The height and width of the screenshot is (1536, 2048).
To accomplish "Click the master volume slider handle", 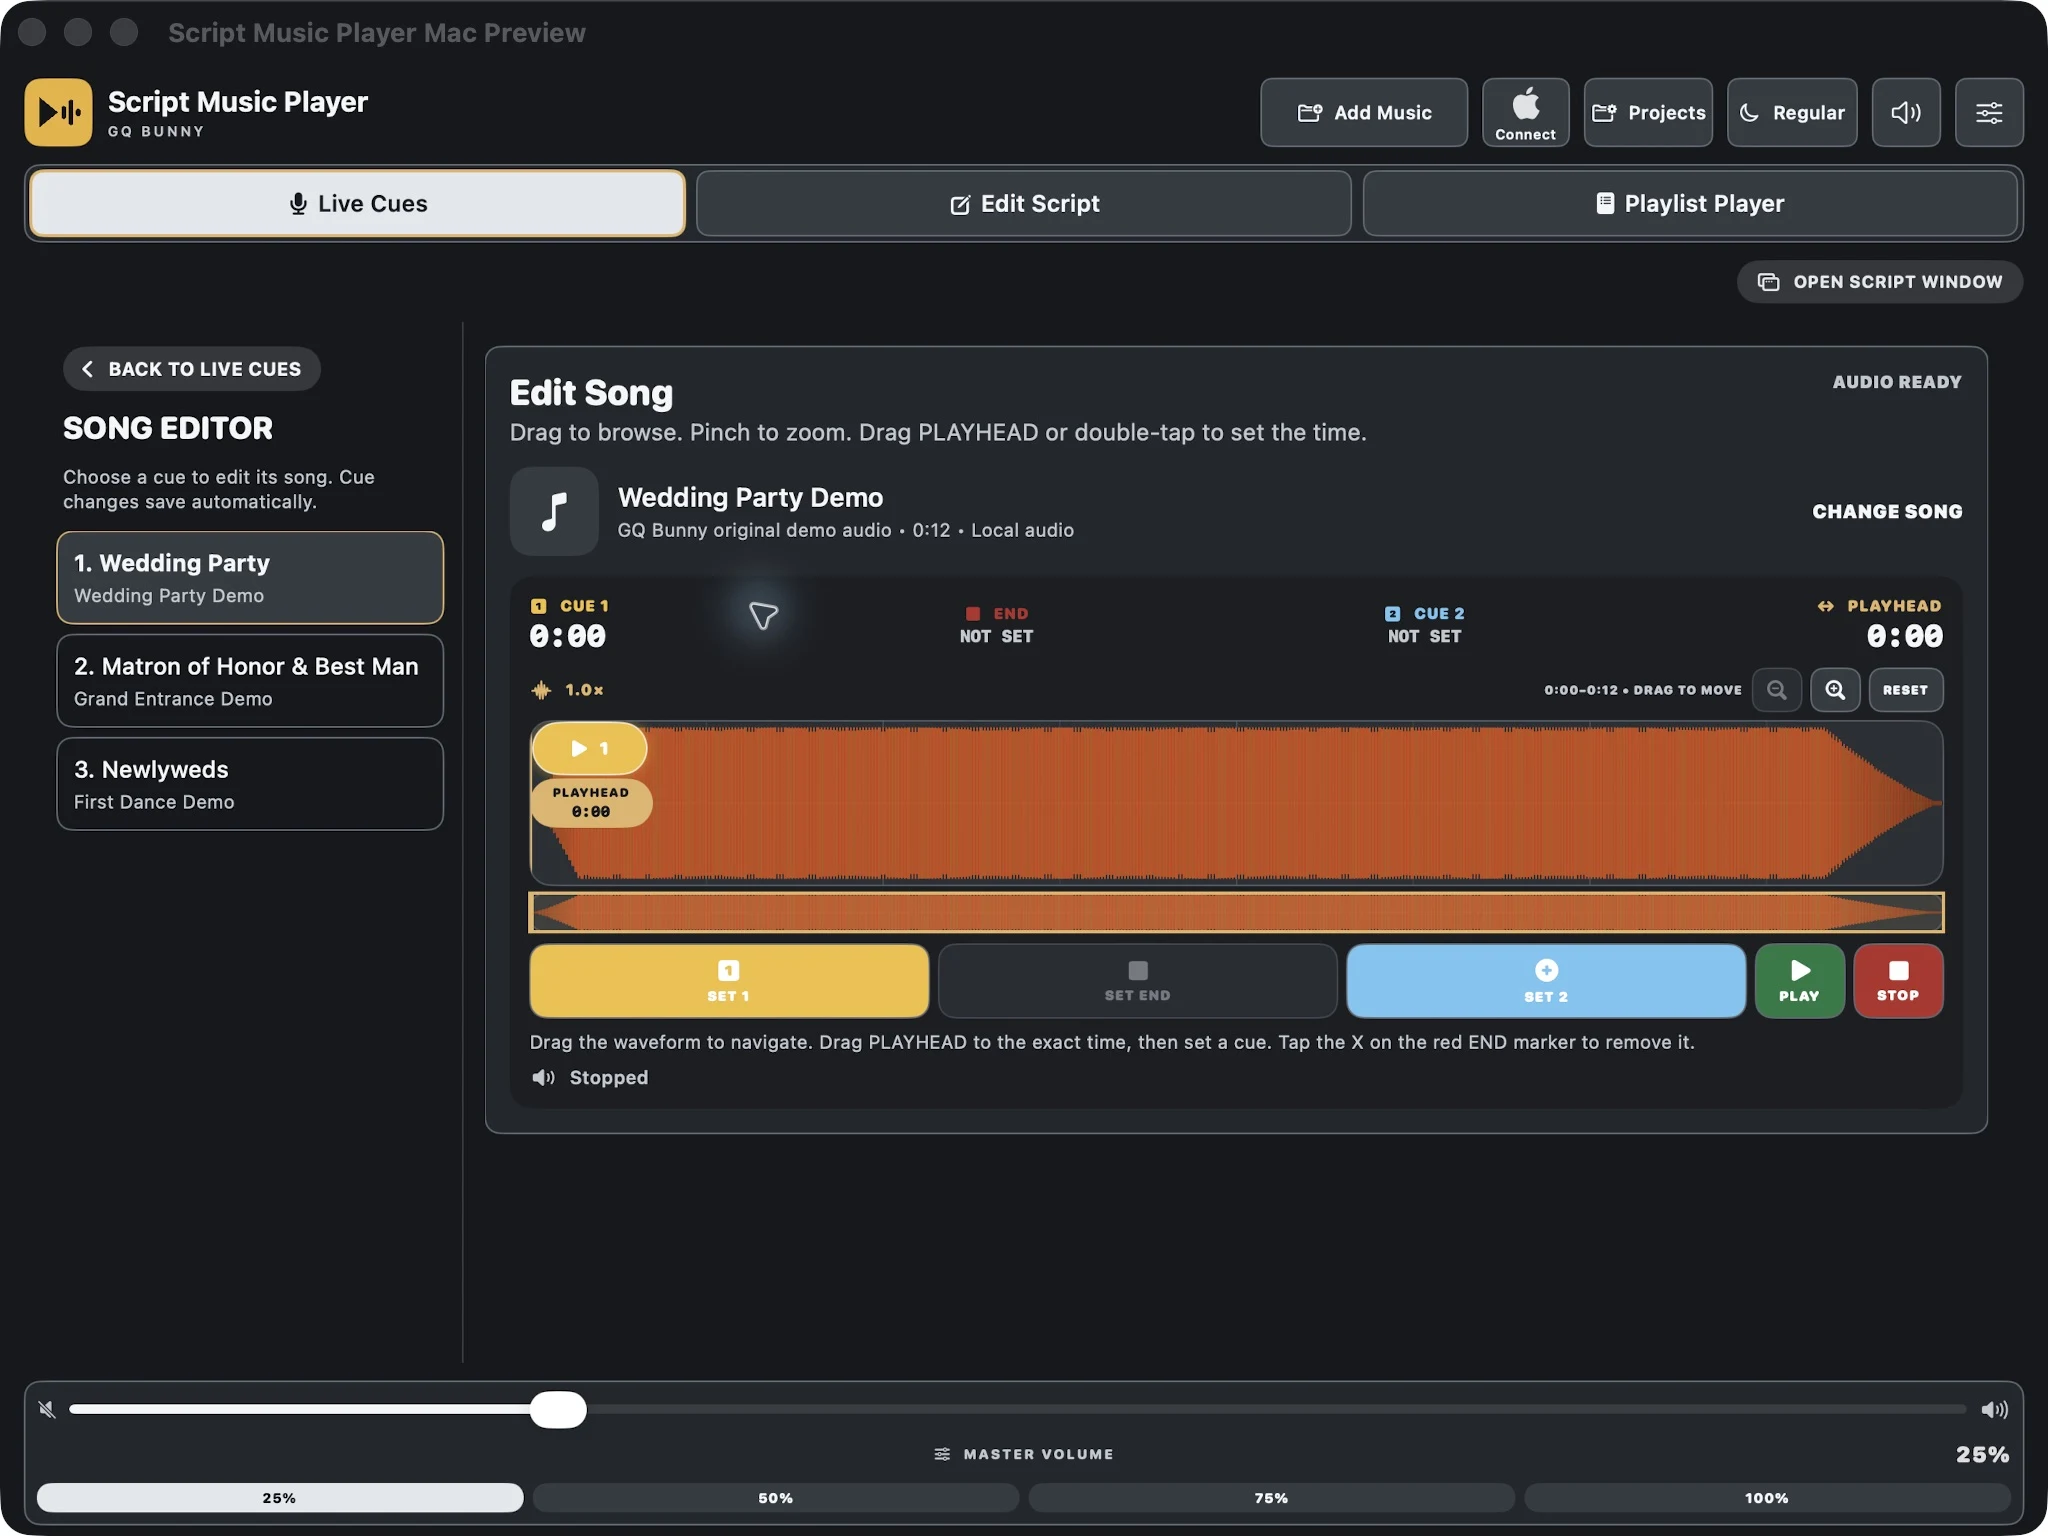I will (x=558, y=1409).
